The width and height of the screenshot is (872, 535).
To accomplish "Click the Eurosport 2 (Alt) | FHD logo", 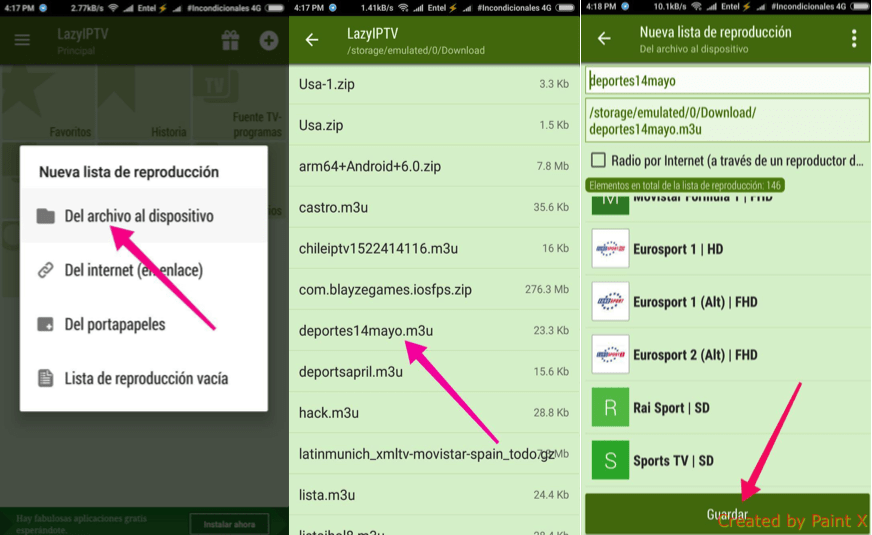I will pos(610,354).
